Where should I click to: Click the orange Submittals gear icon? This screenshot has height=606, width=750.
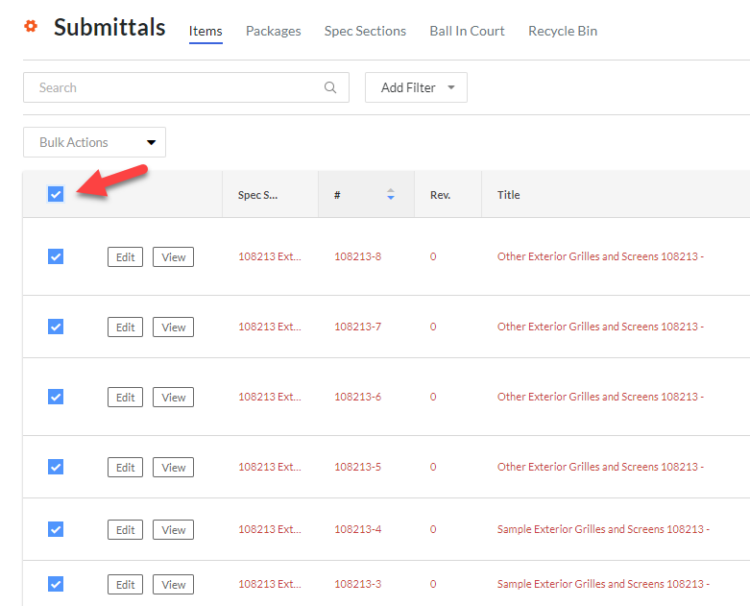click(x=31, y=27)
